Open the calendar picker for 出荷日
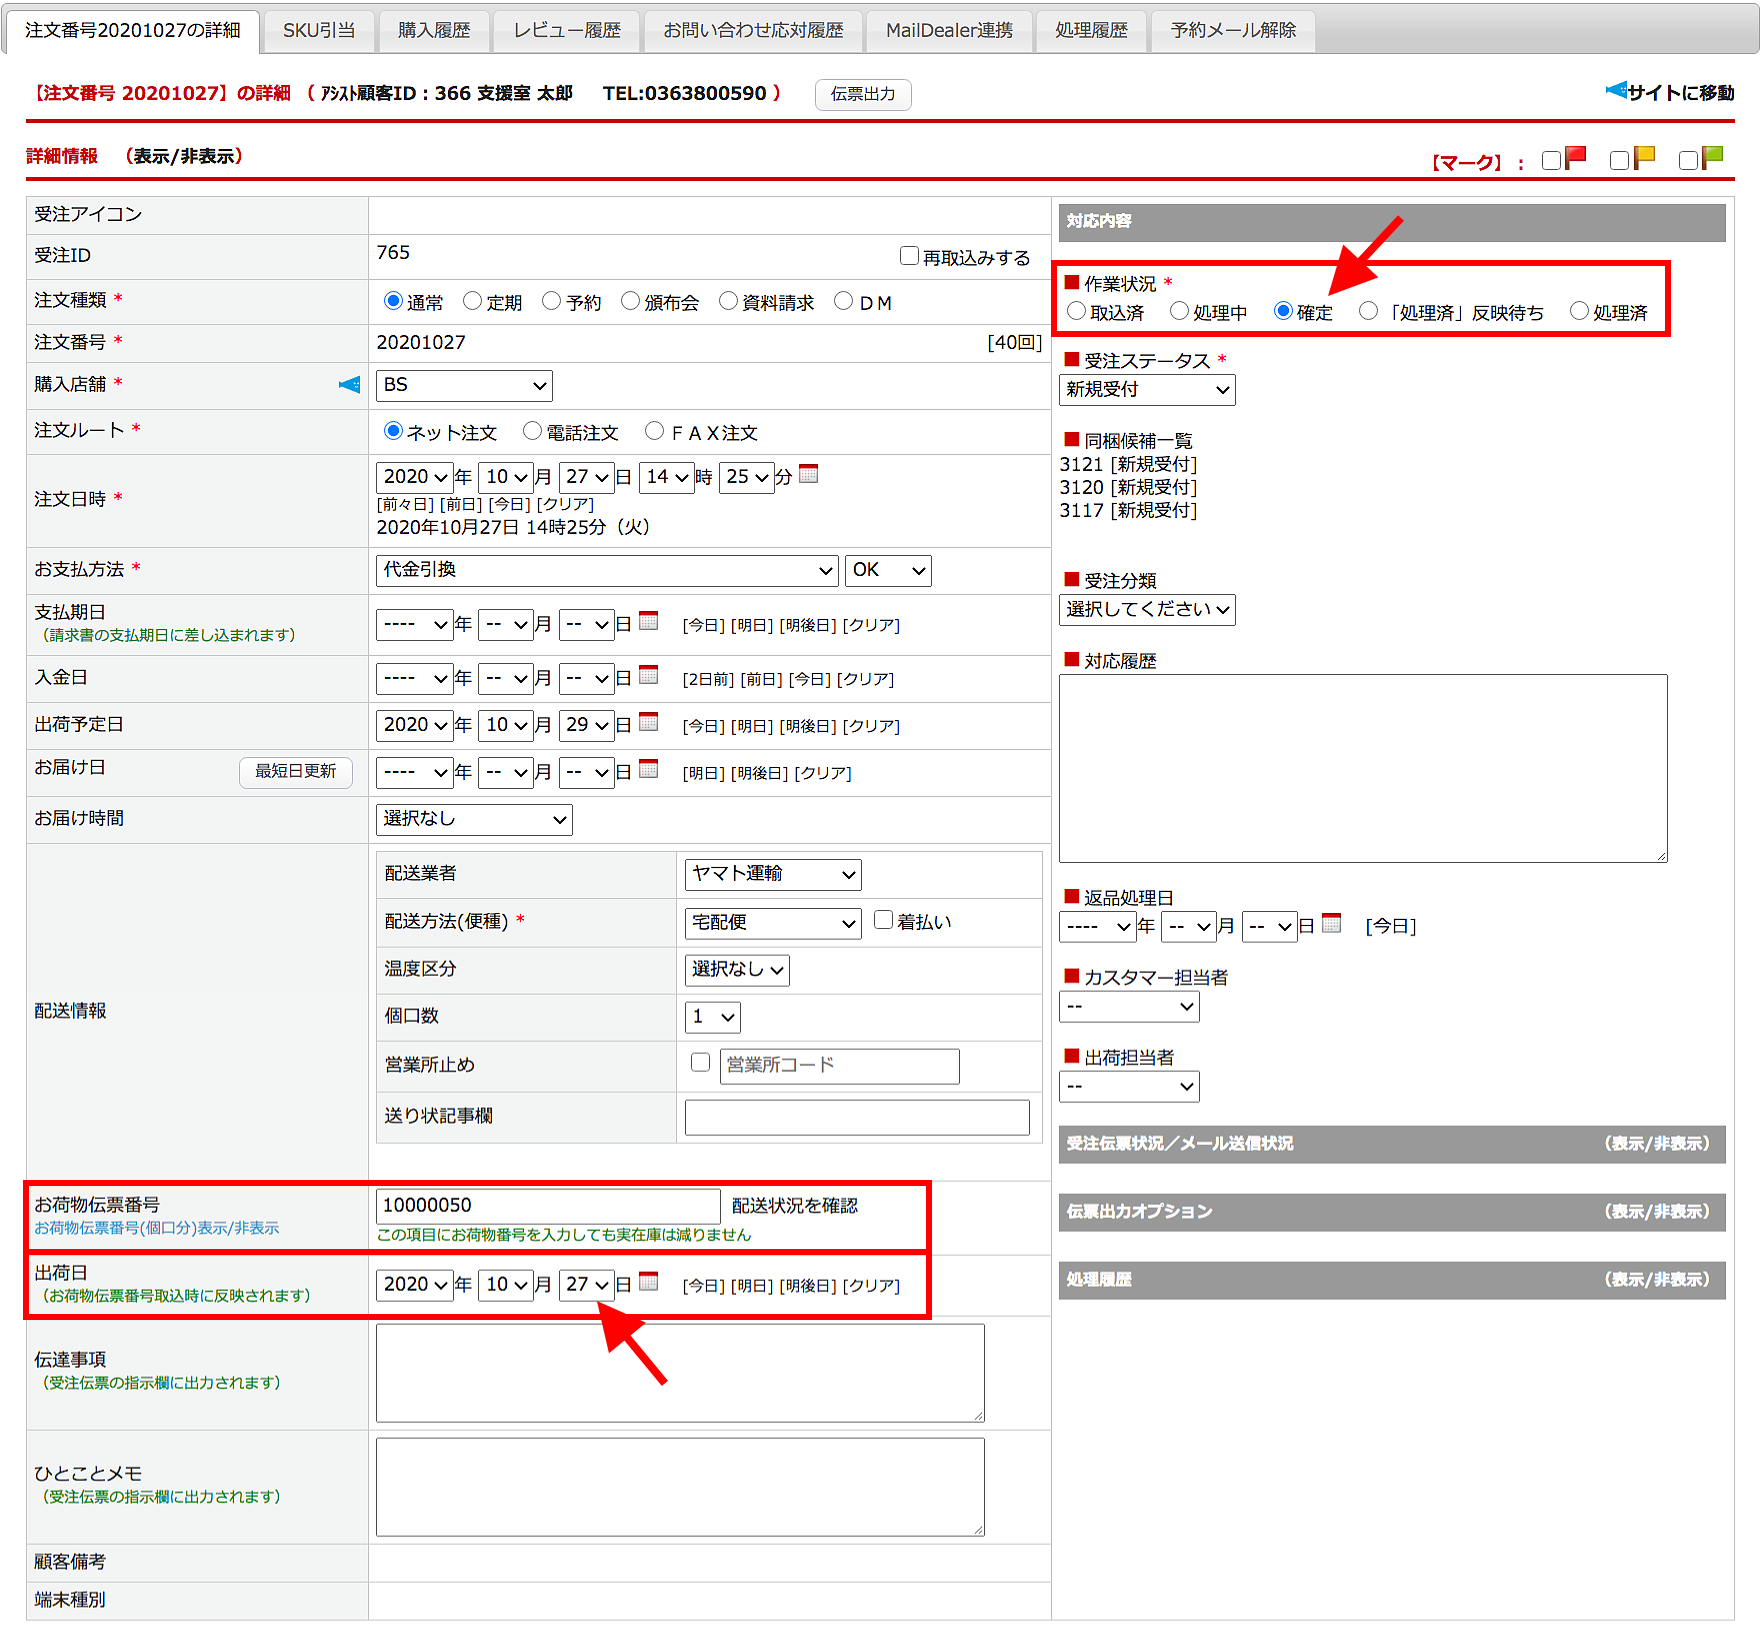 [648, 1281]
